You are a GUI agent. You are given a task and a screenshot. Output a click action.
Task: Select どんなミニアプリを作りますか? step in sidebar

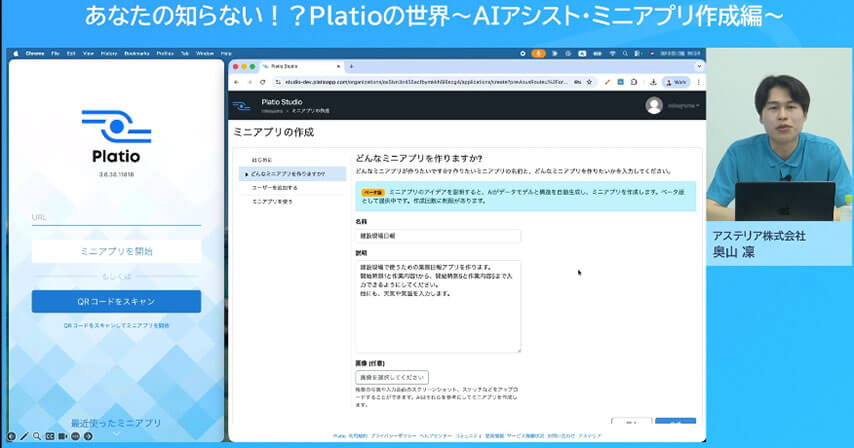pyautogui.click(x=292, y=174)
